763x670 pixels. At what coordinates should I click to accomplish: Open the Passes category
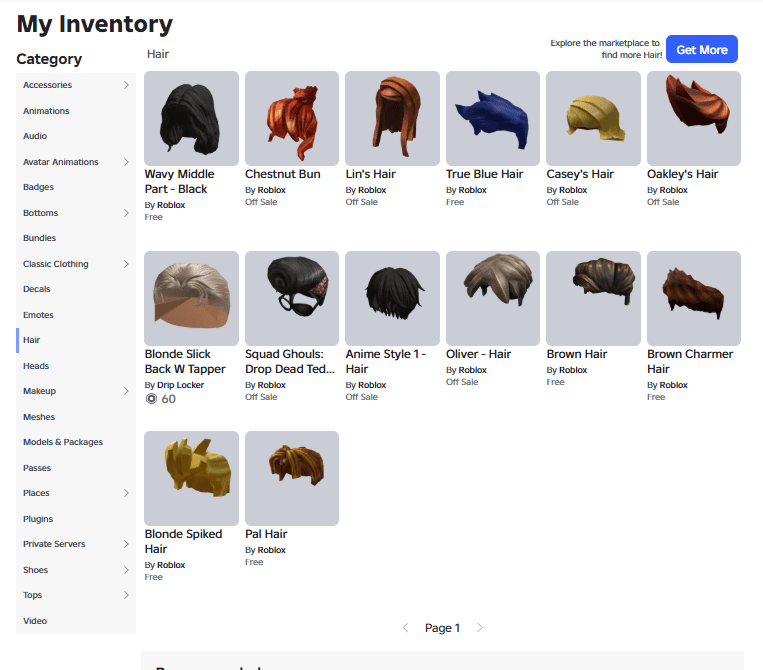pyautogui.click(x=76, y=468)
